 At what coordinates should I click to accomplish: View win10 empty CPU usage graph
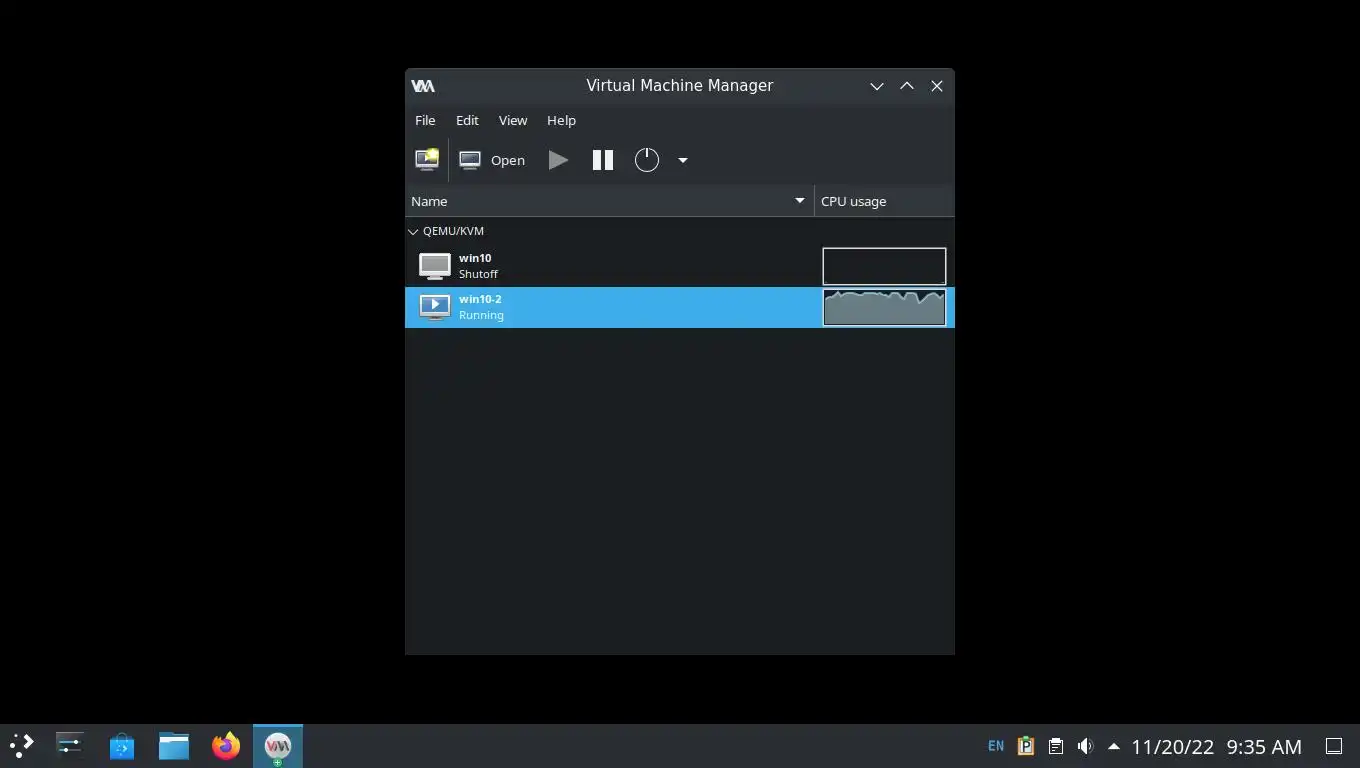pos(884,266)
